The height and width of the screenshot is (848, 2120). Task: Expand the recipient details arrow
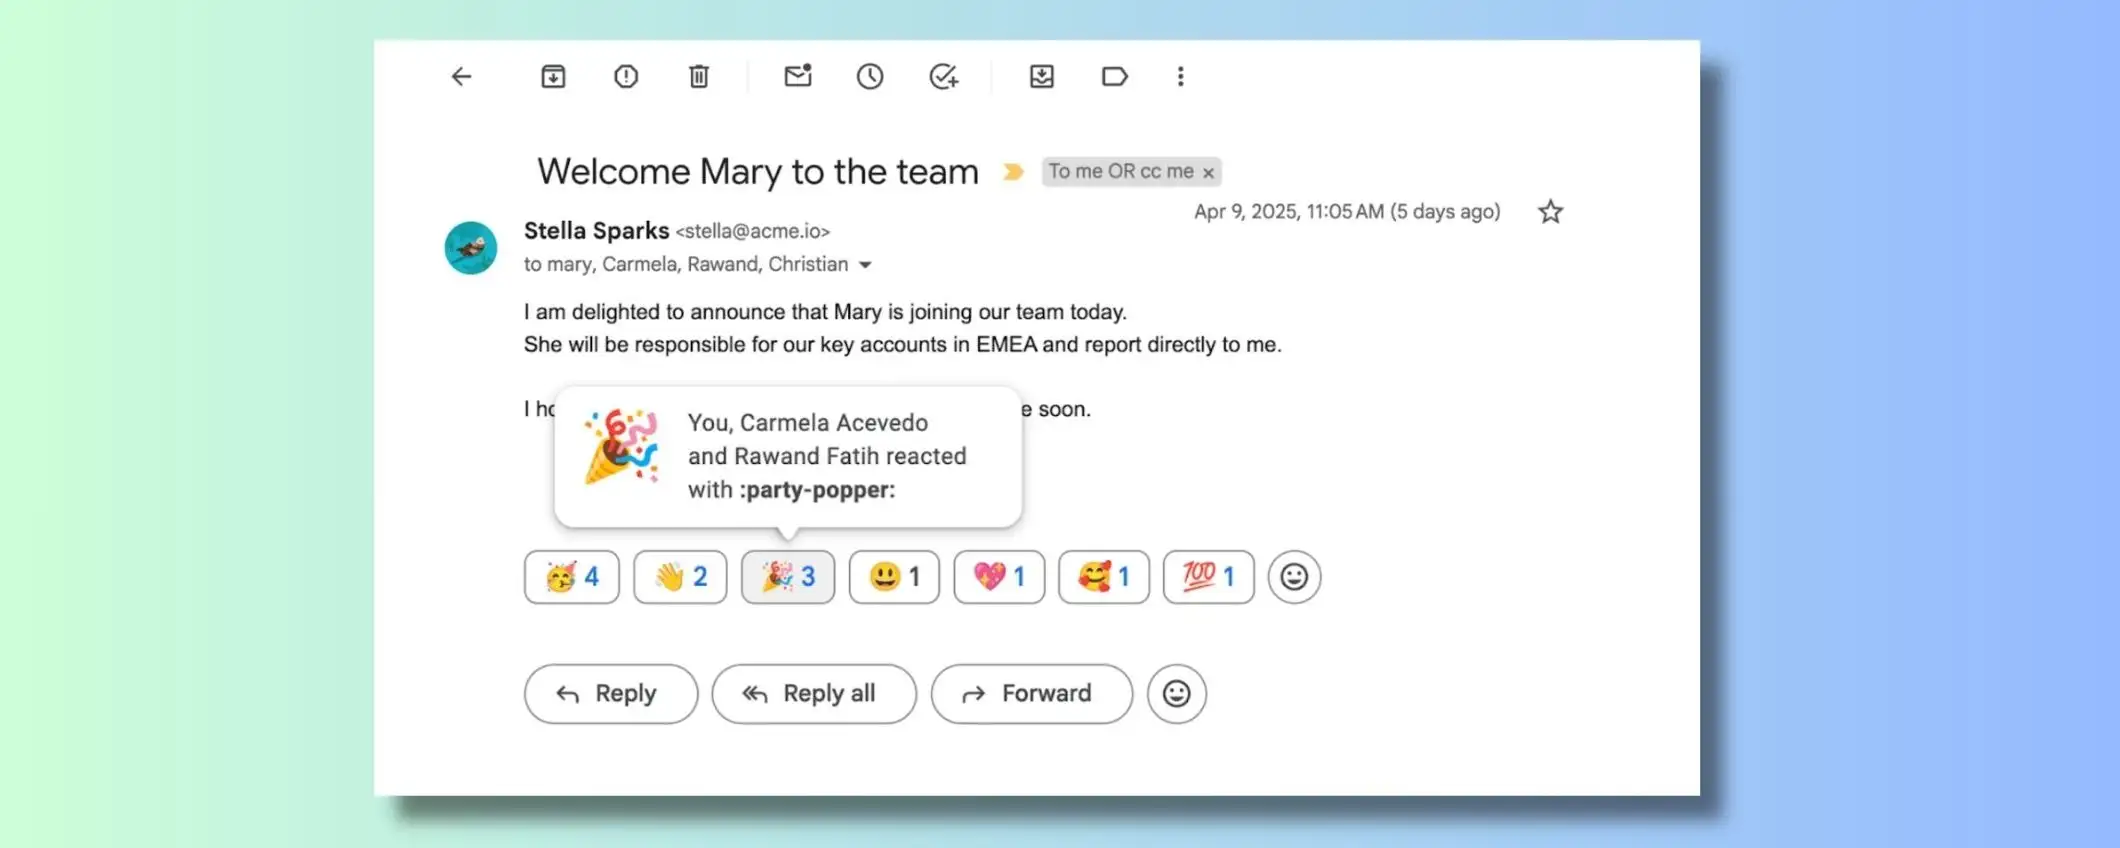click(x=866, y=265)
